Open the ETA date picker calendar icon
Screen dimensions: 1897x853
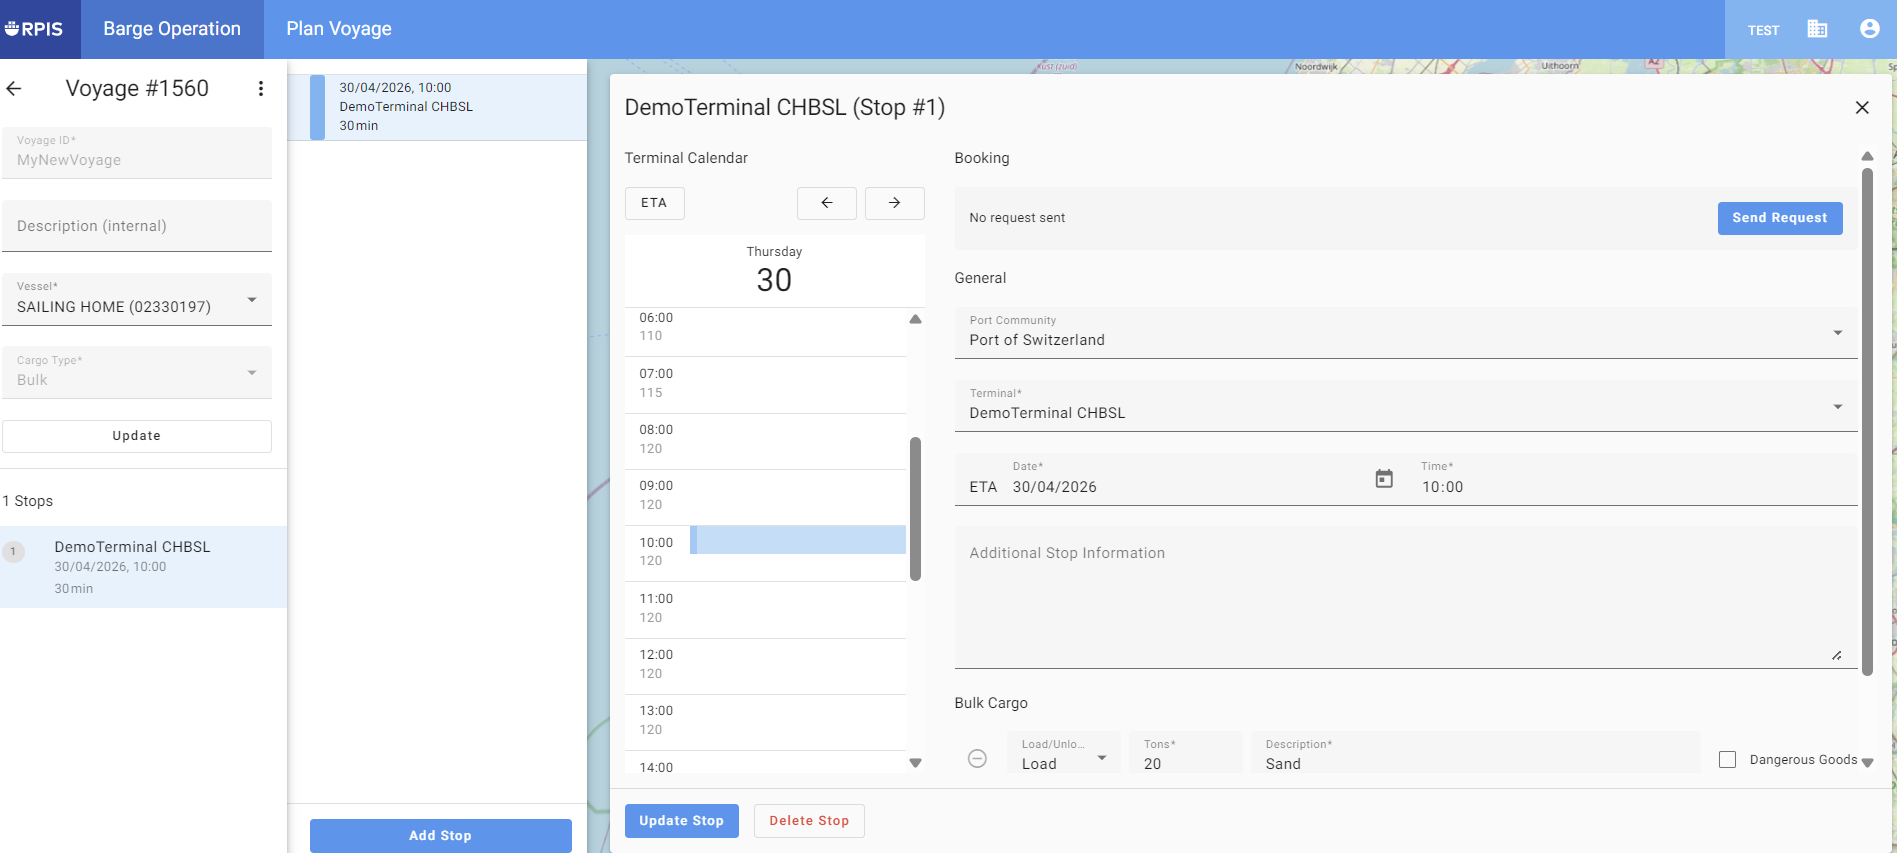pos(1384,479)
